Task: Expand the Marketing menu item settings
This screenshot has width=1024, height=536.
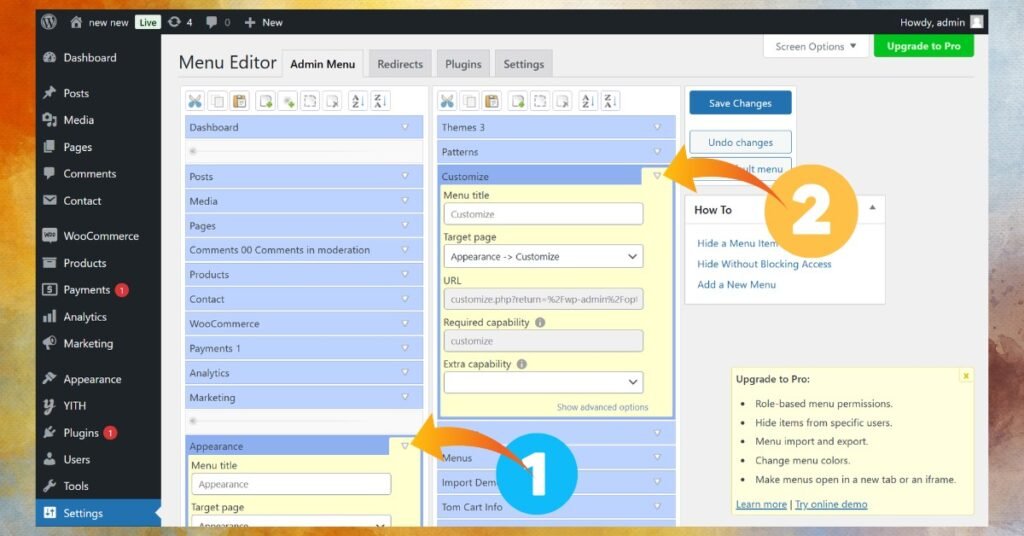Action: click(405, 397)
